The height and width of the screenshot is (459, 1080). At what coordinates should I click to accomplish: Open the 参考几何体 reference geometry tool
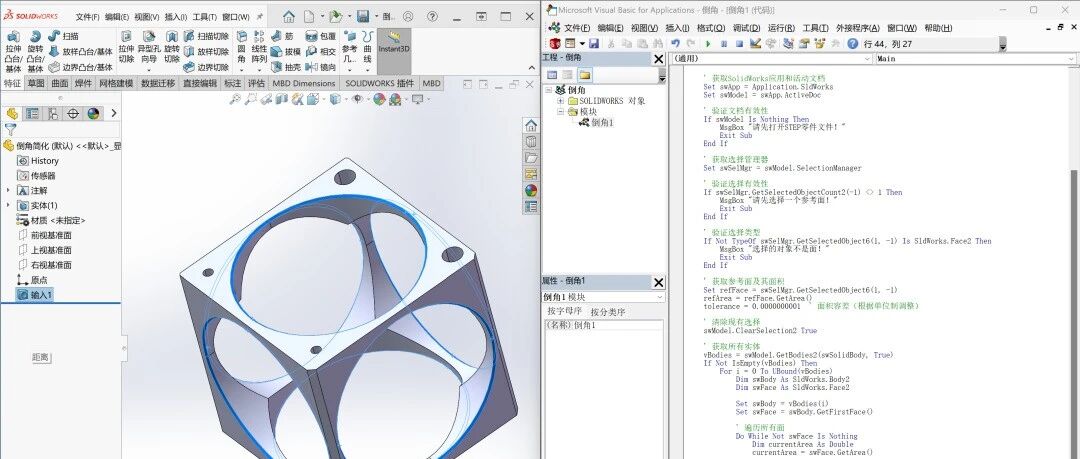point(350,50)
